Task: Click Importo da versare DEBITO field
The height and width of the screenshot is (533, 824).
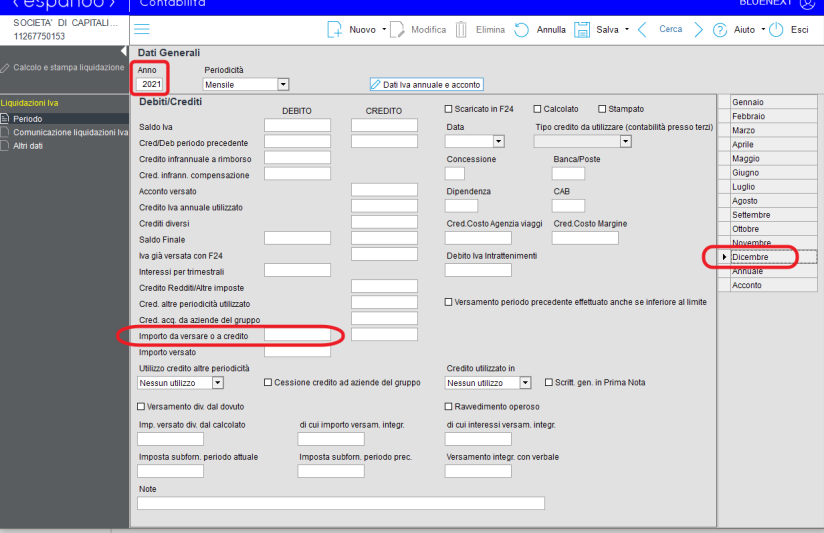Action: (x=297, y=334)
